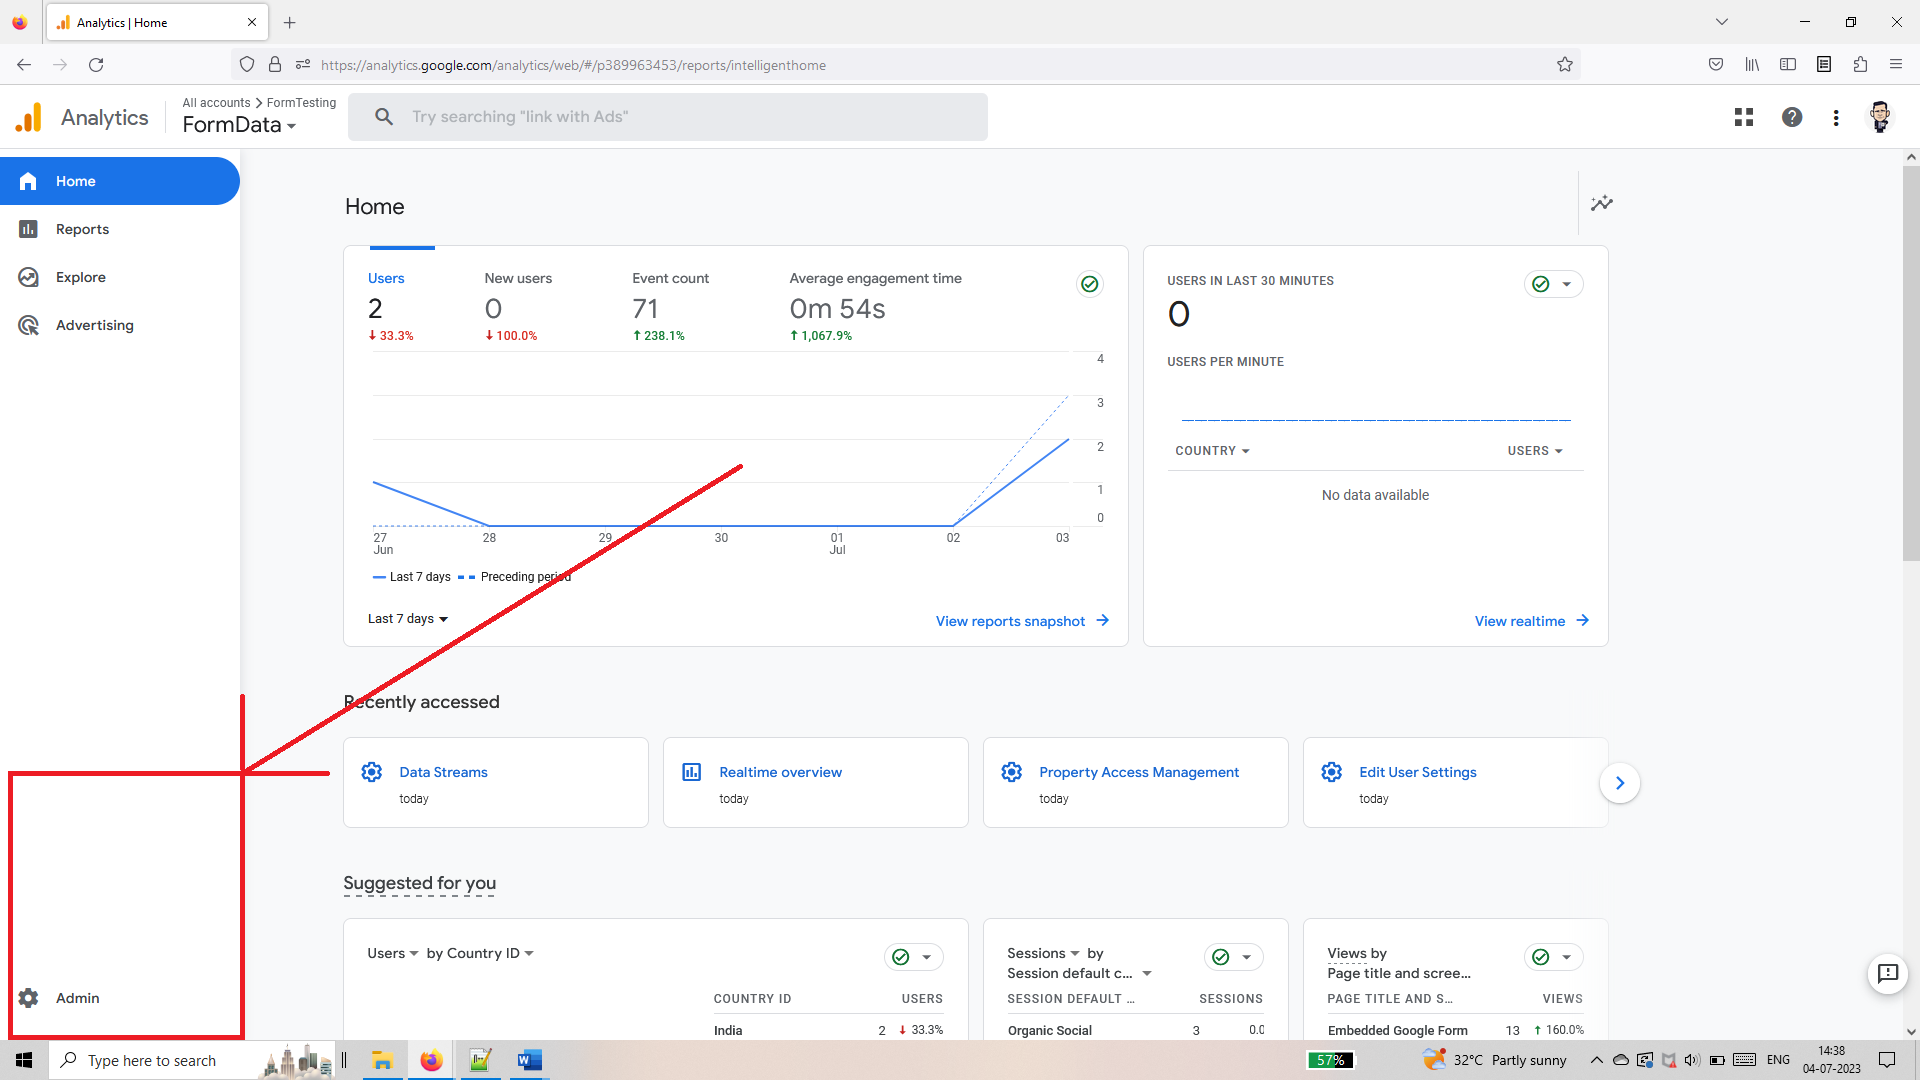
Task: Click data quality check icon on overview card
Action: click(x=1090, y=284)
